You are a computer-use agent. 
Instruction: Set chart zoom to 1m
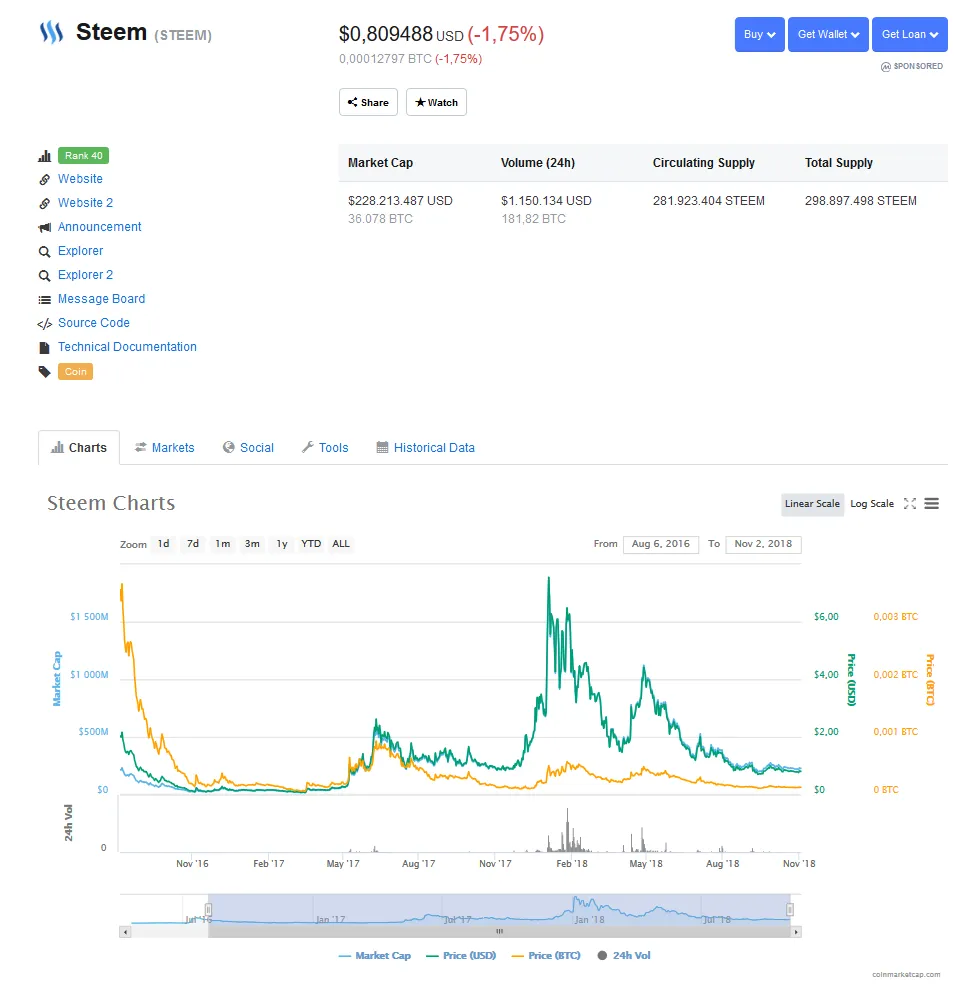(x=222, y=544)
